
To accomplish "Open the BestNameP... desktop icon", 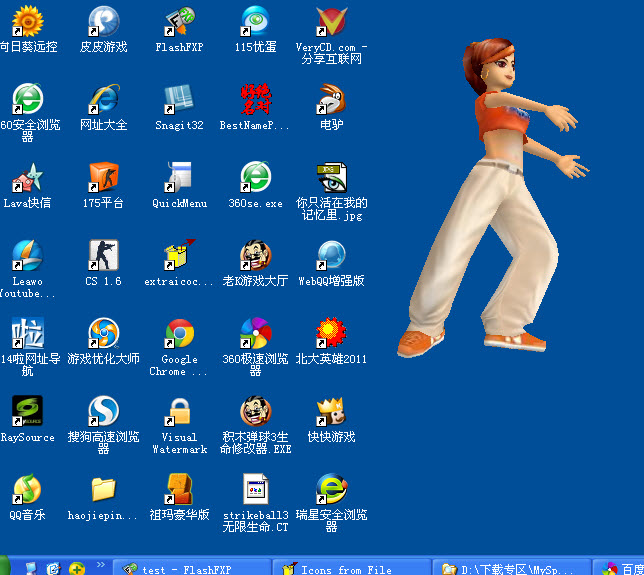I will click(x=255, y=100).
